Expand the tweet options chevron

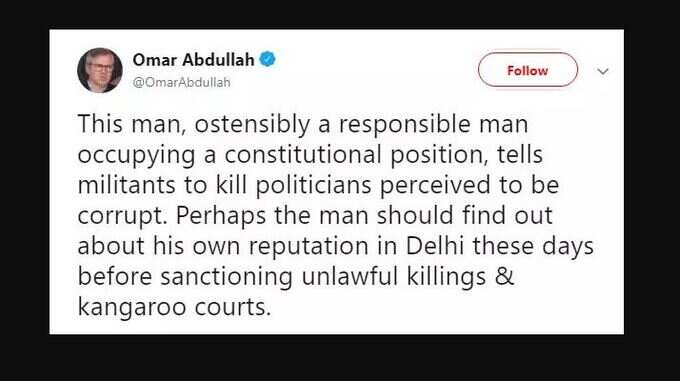[603, 71]
